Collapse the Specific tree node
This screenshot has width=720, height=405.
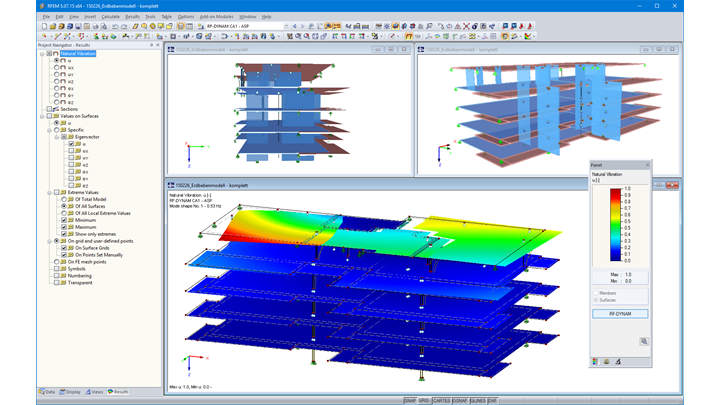(49, 130)
